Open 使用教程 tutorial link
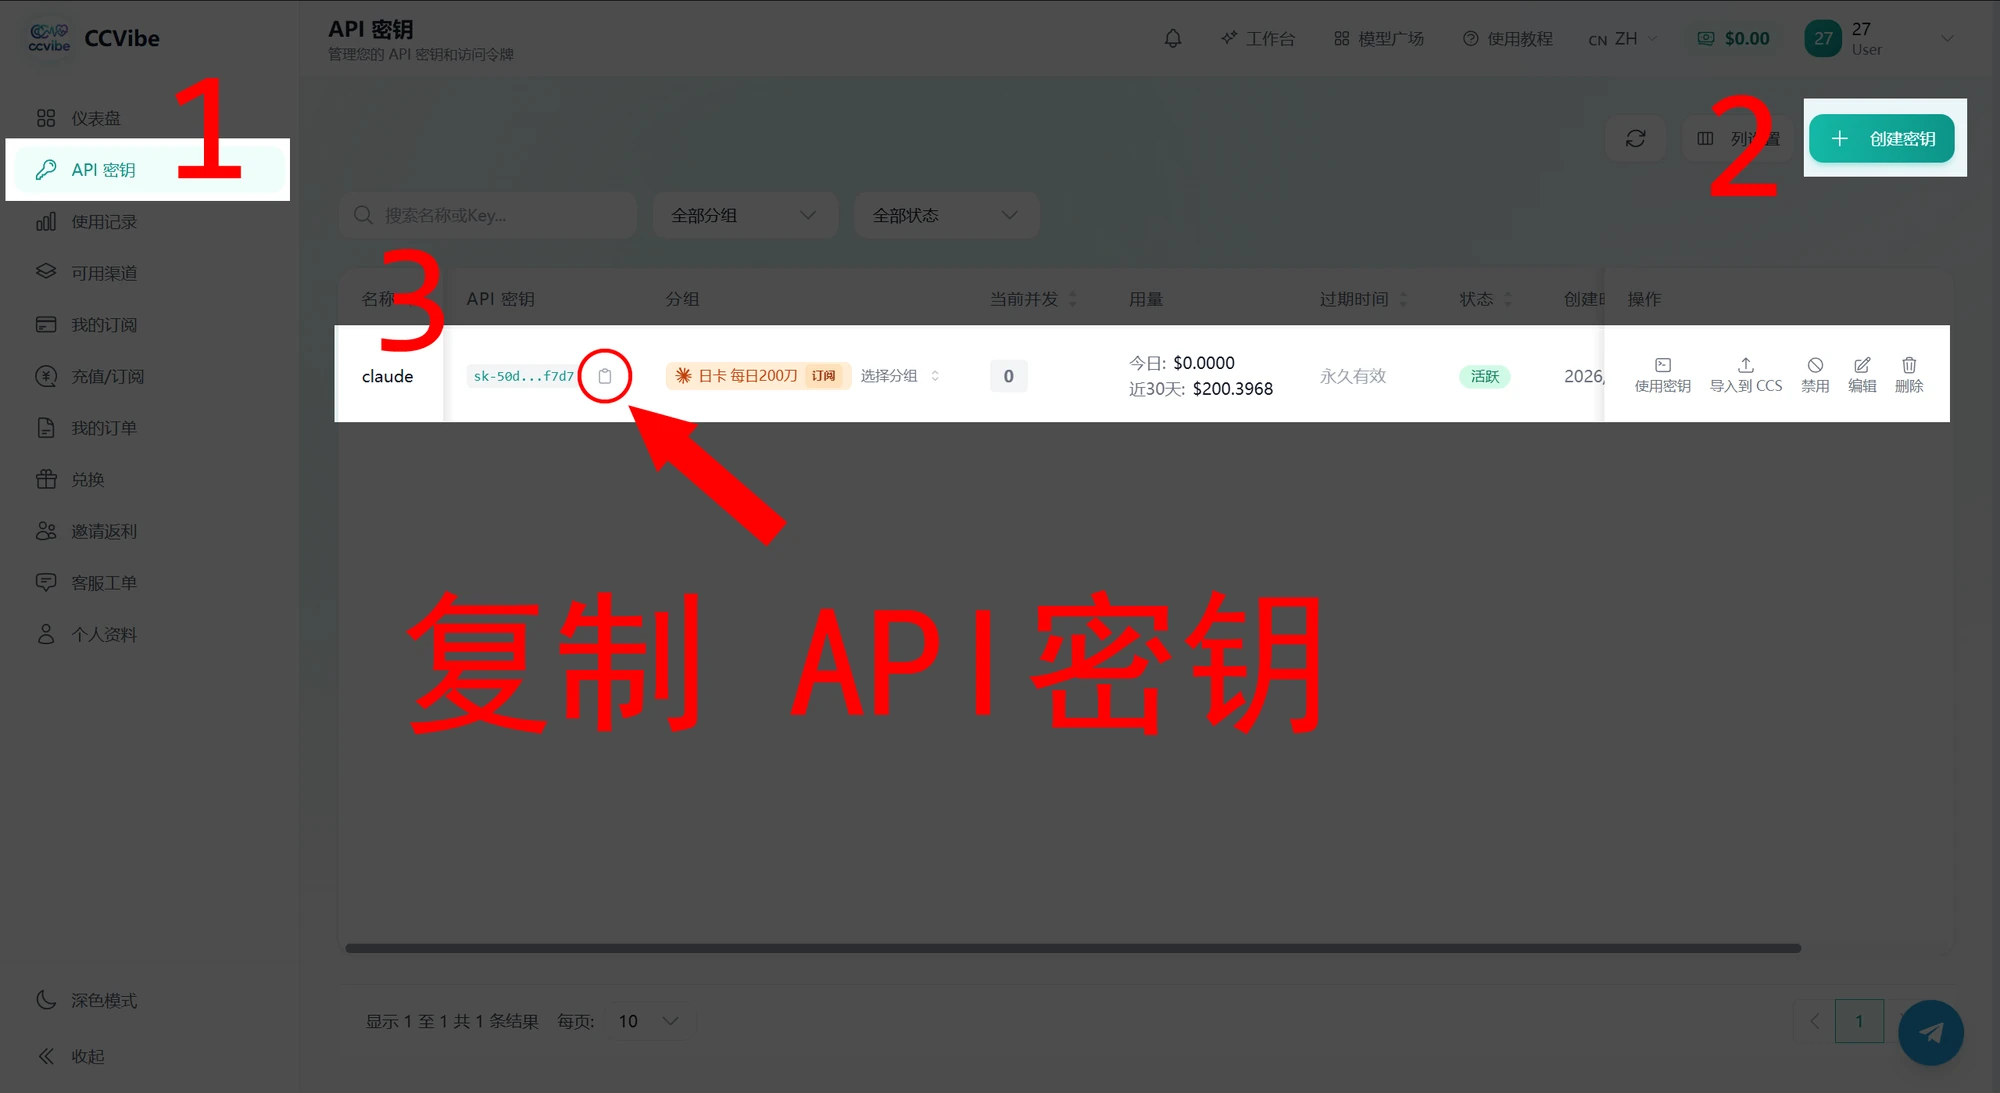This screenshot has height=1093, width=2000. [x=1508, y=39]
